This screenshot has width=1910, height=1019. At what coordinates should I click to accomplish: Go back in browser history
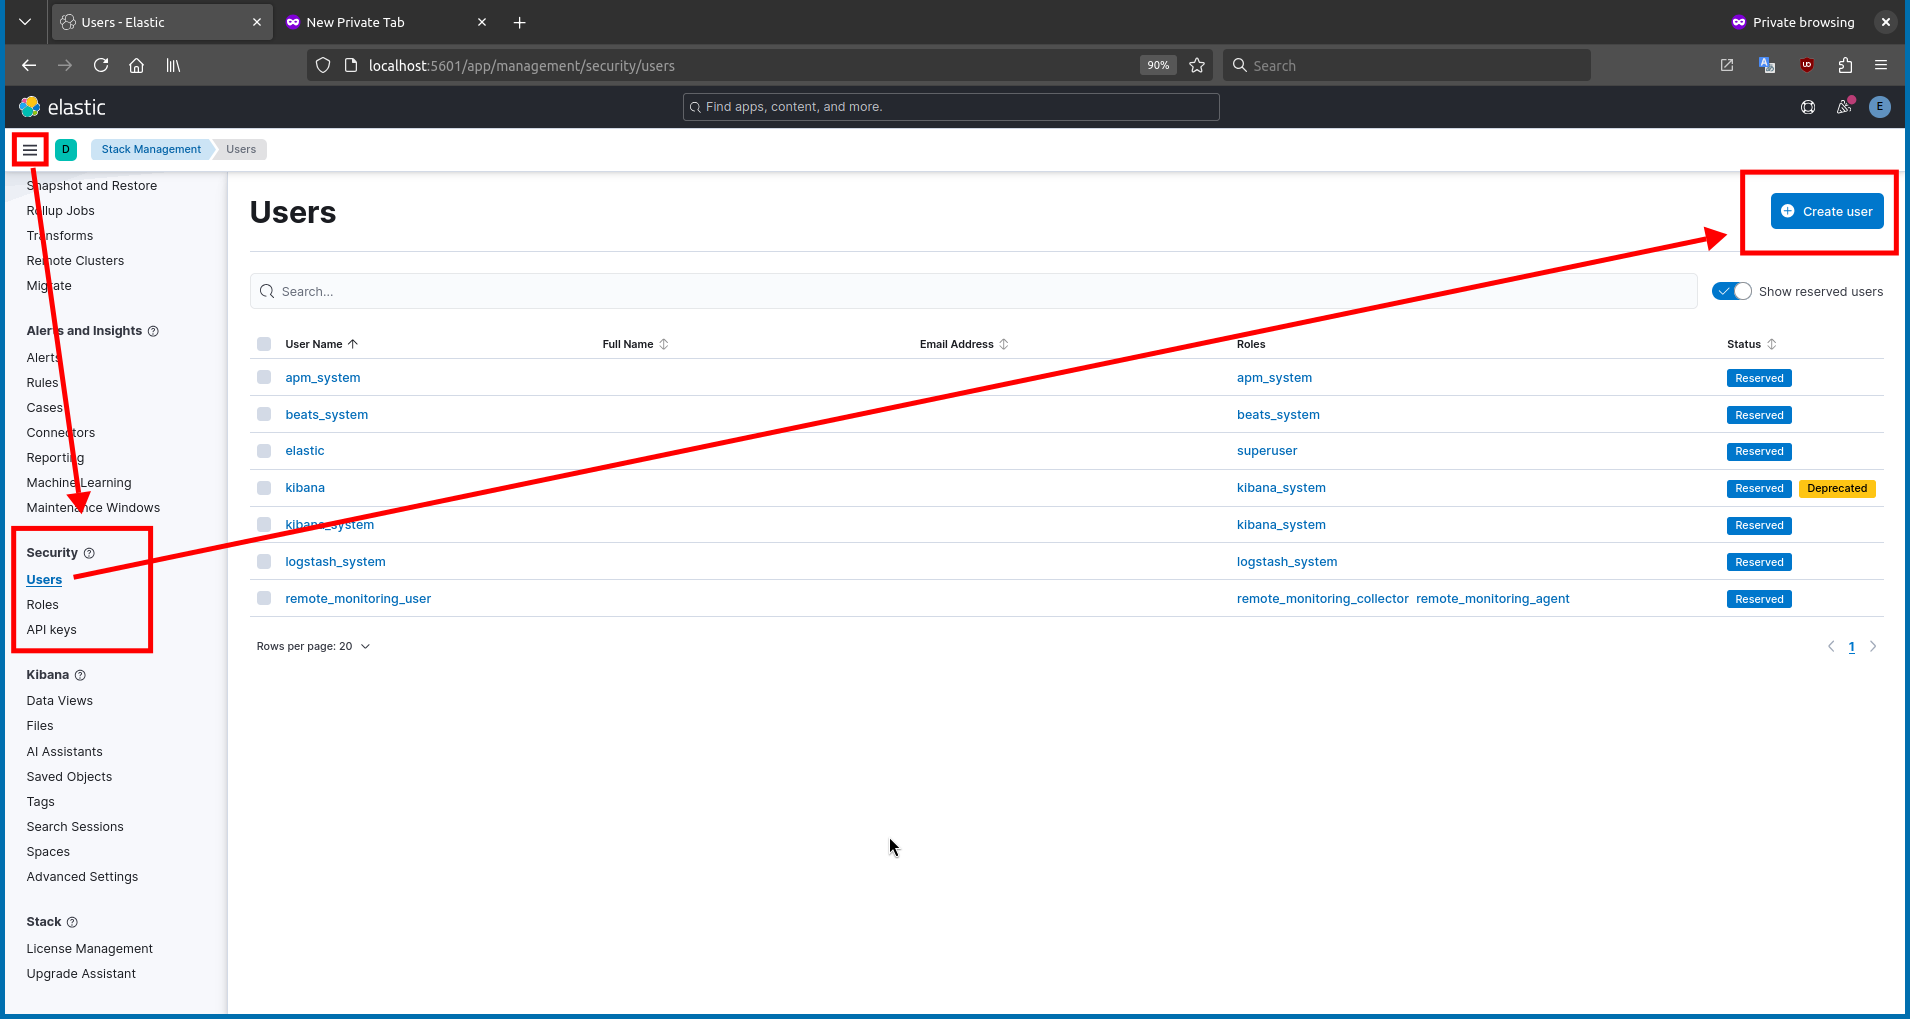coord(29,65)
